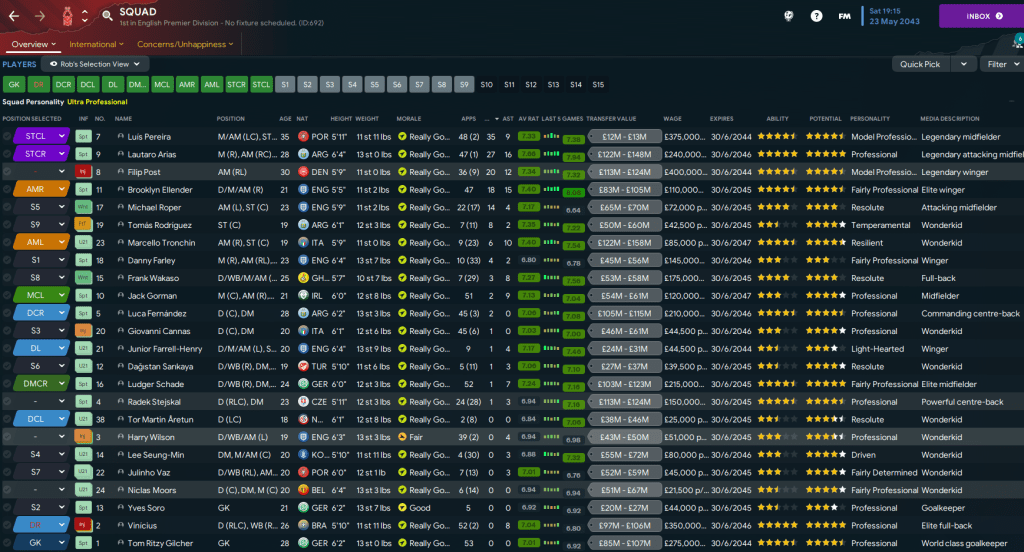1024x552 pixels.
Task: Check the selection circle for Jack Gorman
Action: point(8,296)
